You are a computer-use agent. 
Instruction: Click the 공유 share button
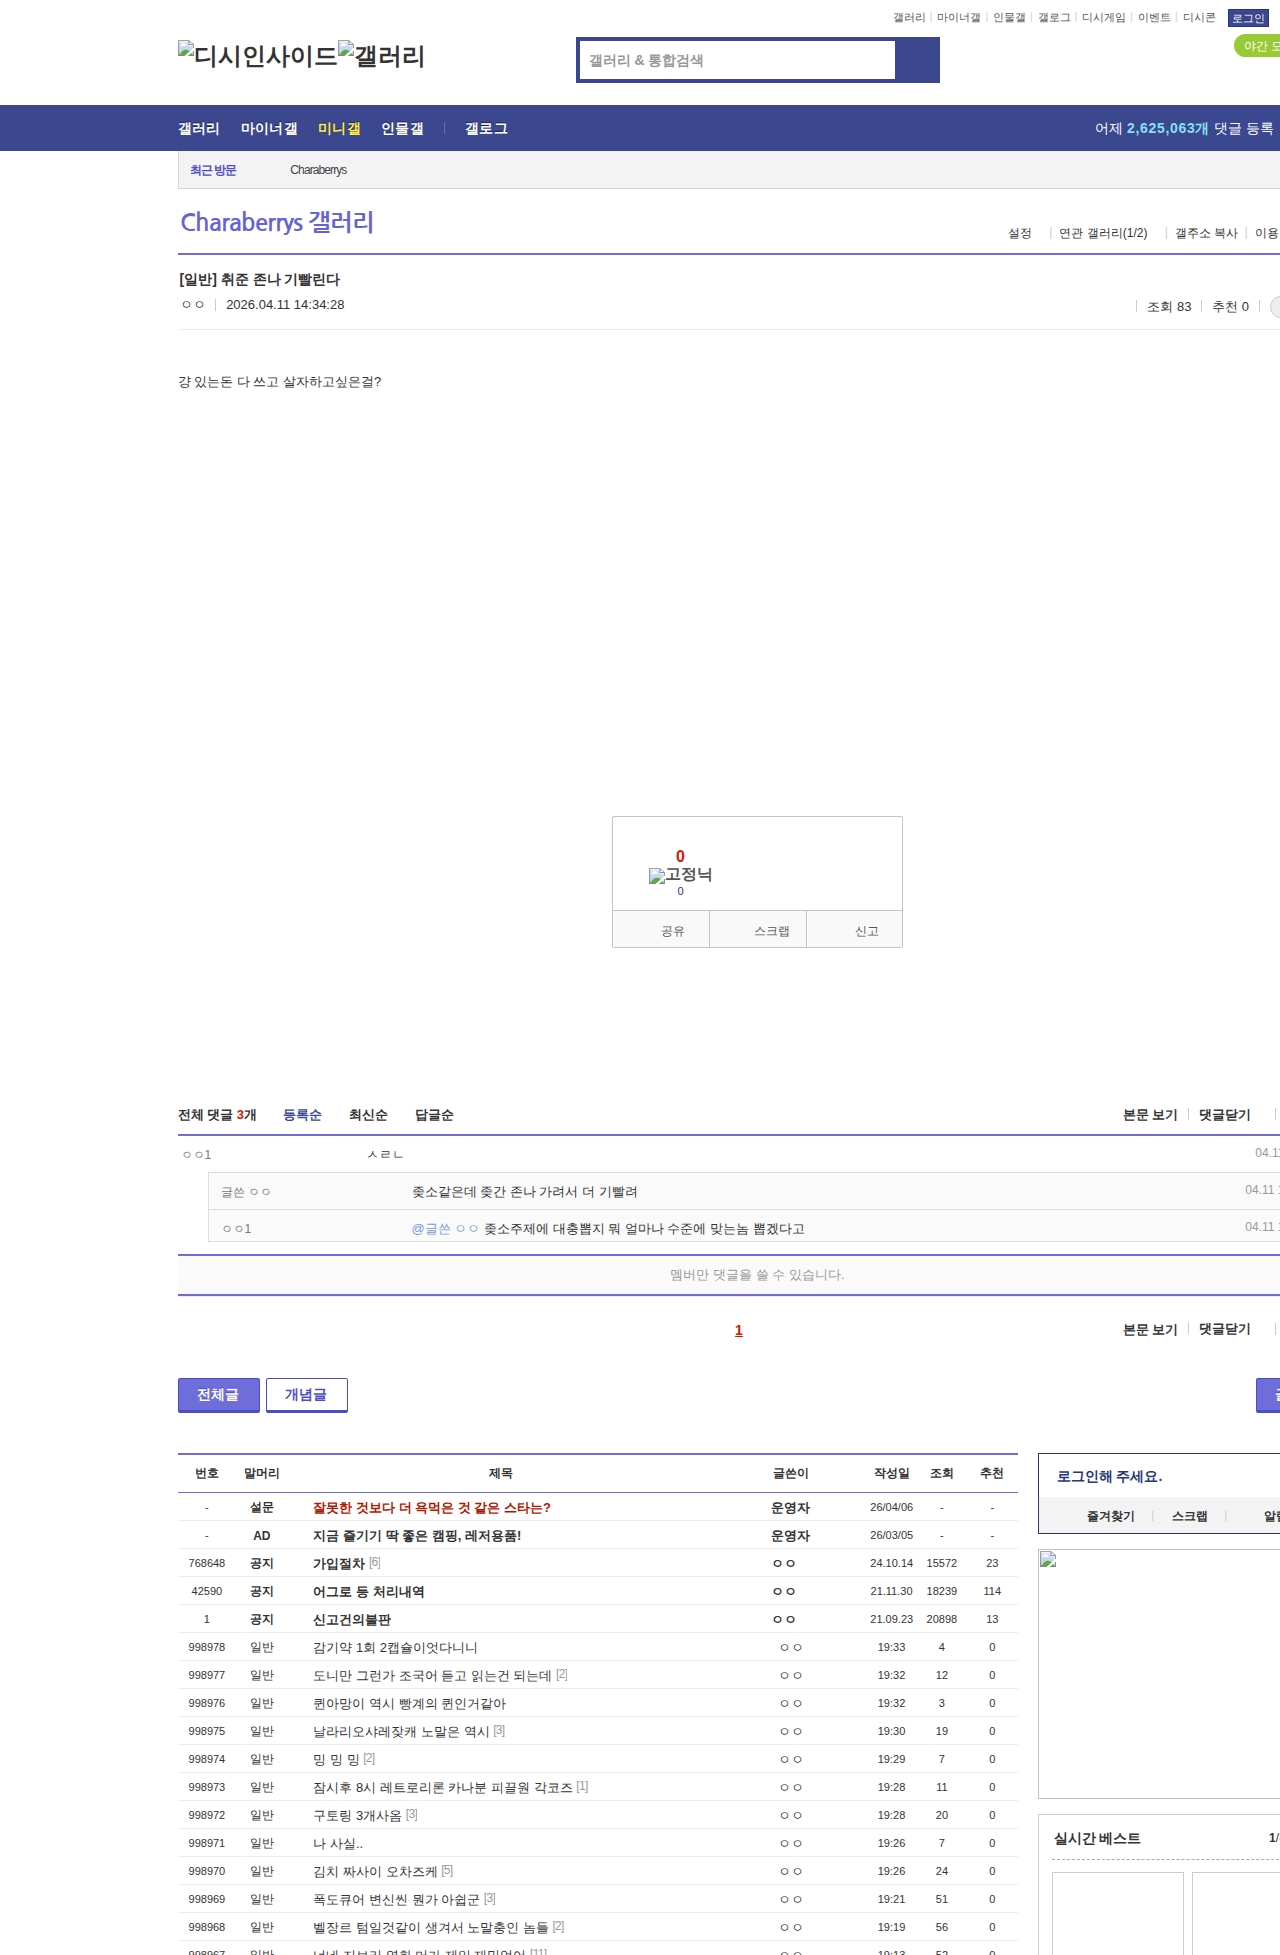[672, 931]
